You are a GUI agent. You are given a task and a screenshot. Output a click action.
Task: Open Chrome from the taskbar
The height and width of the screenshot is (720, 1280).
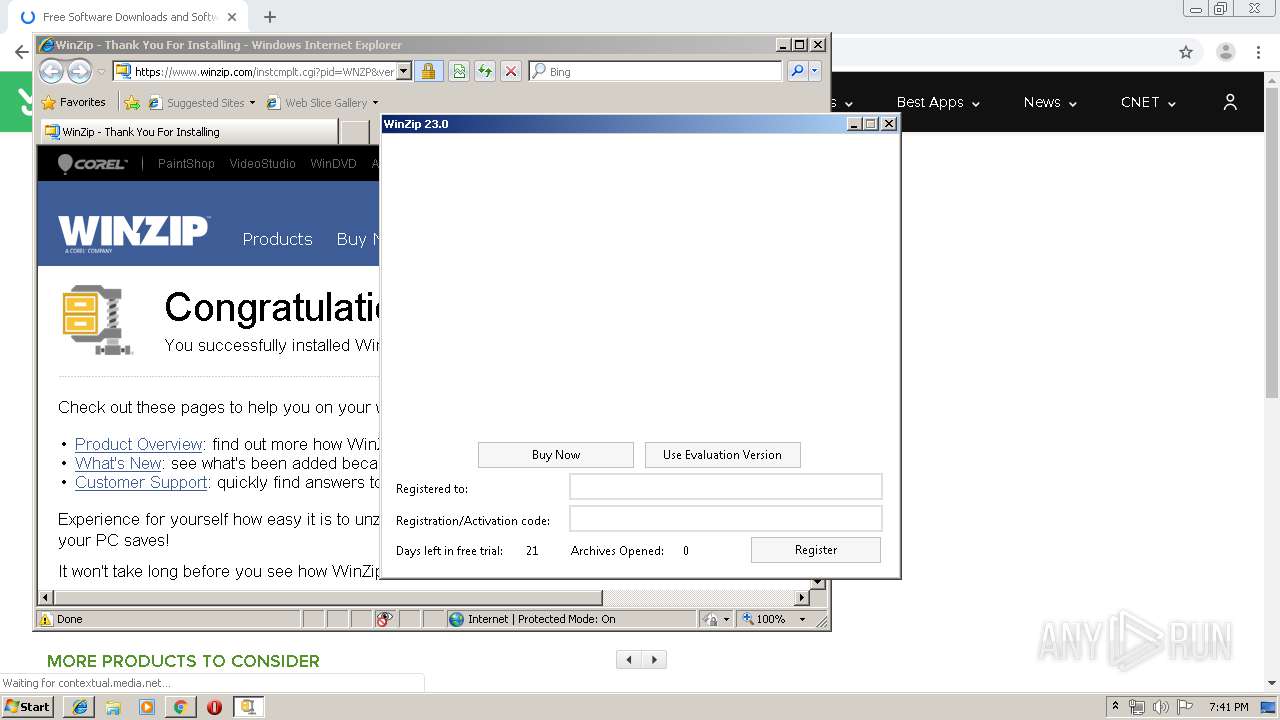(180, 707)
